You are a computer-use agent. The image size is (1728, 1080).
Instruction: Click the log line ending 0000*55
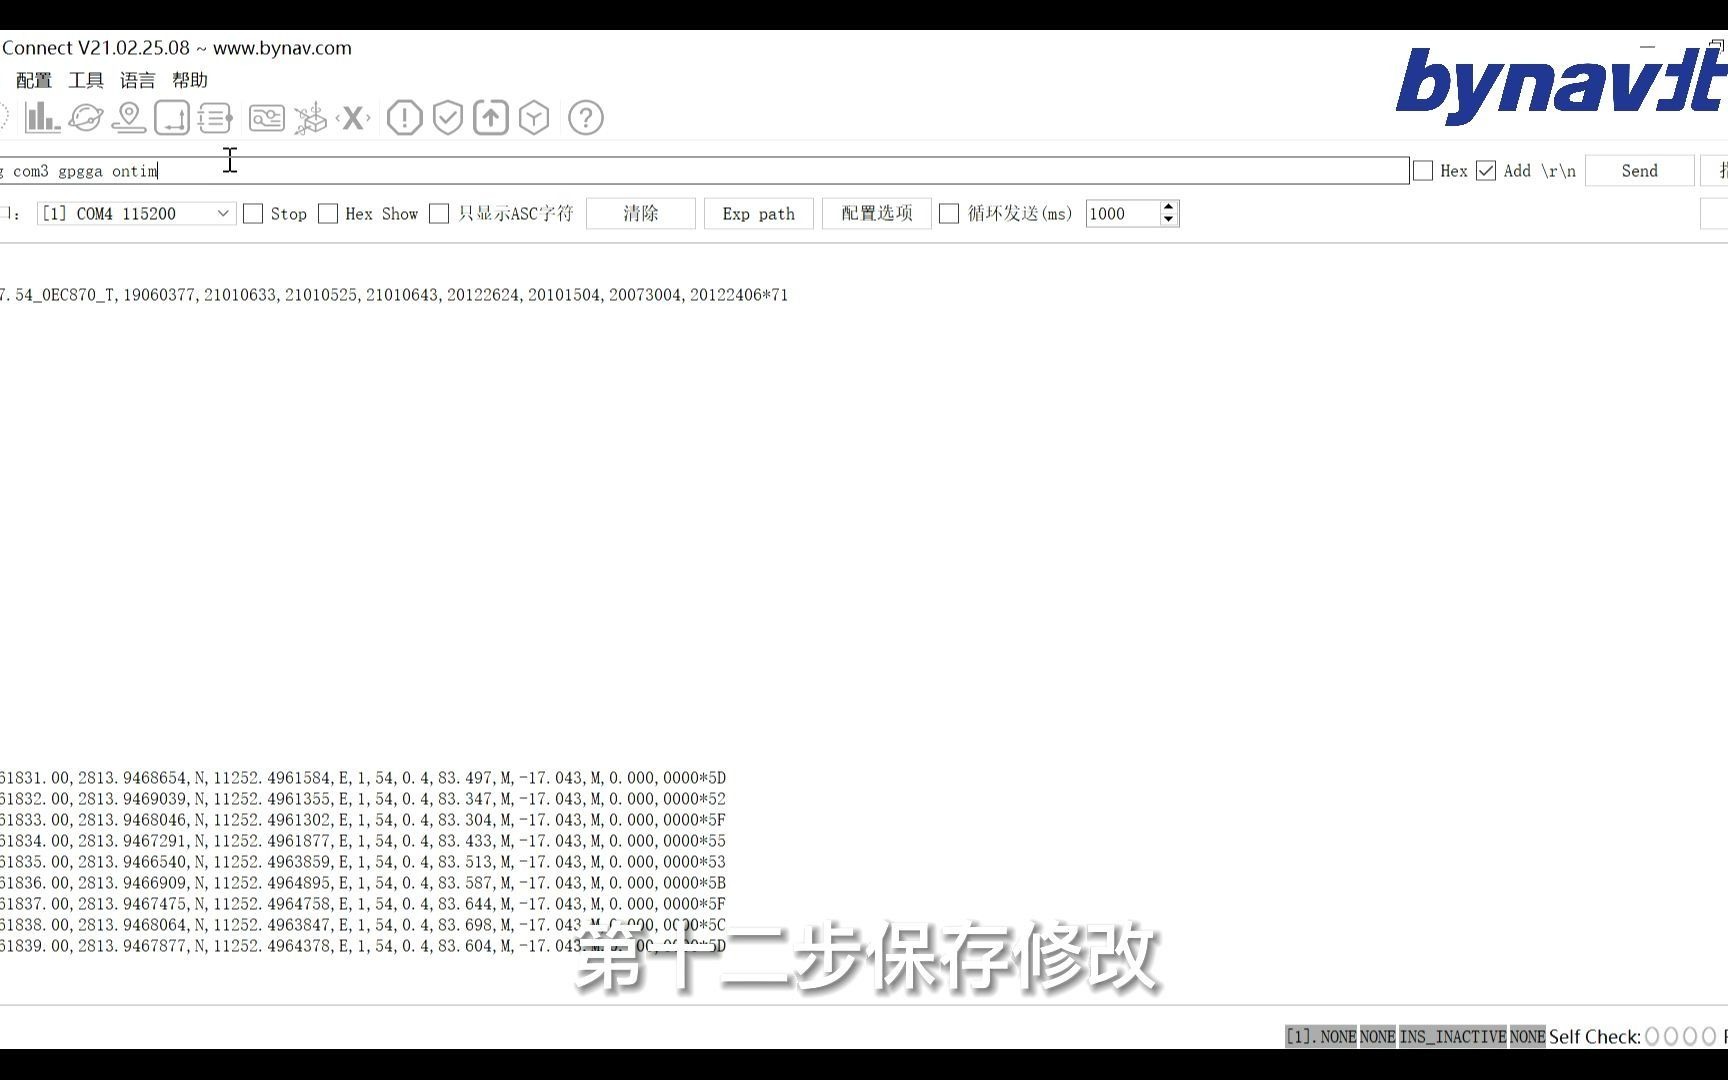click(x=363, y=841)
